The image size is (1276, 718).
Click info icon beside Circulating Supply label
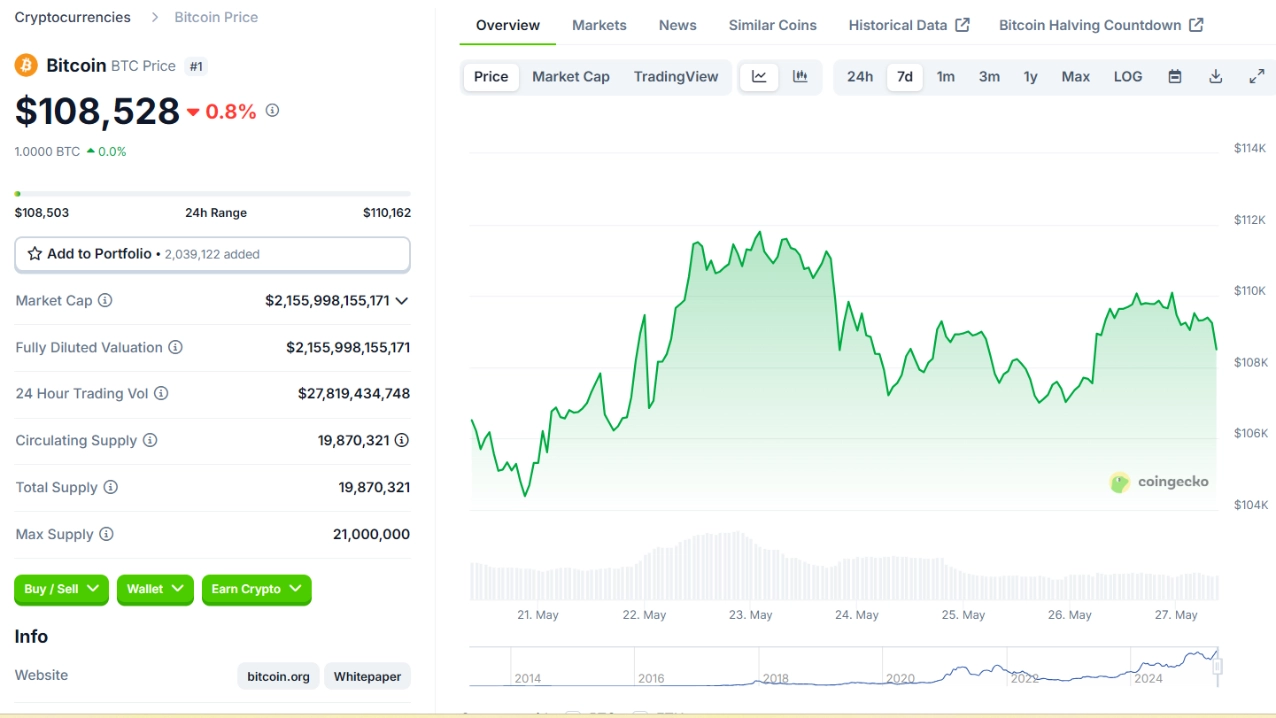click(150, 440)
